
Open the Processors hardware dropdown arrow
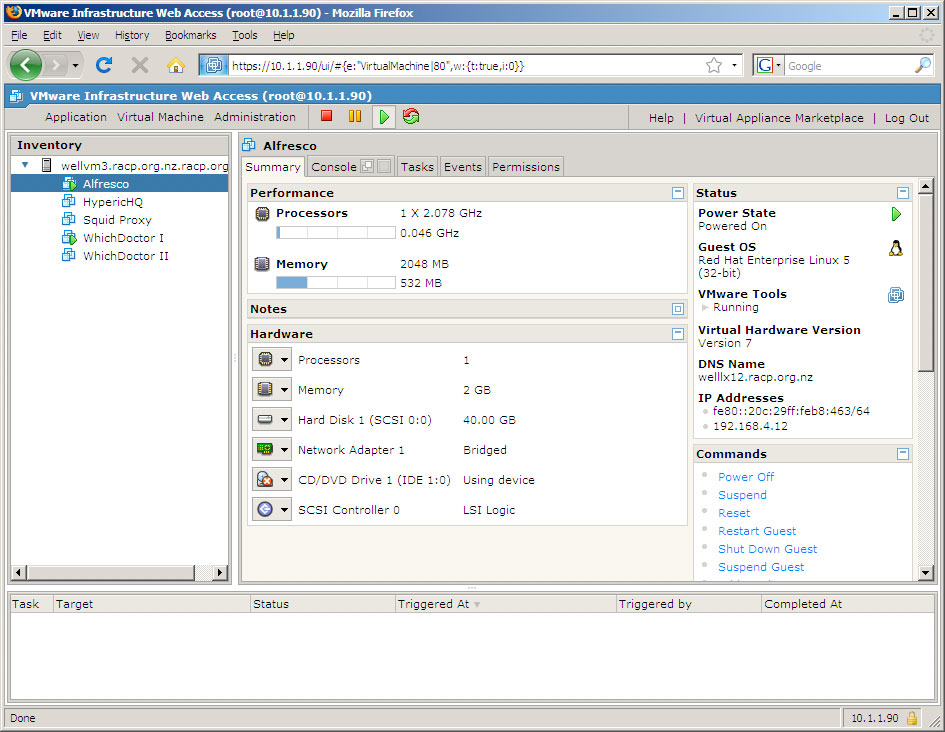[284, 360]
